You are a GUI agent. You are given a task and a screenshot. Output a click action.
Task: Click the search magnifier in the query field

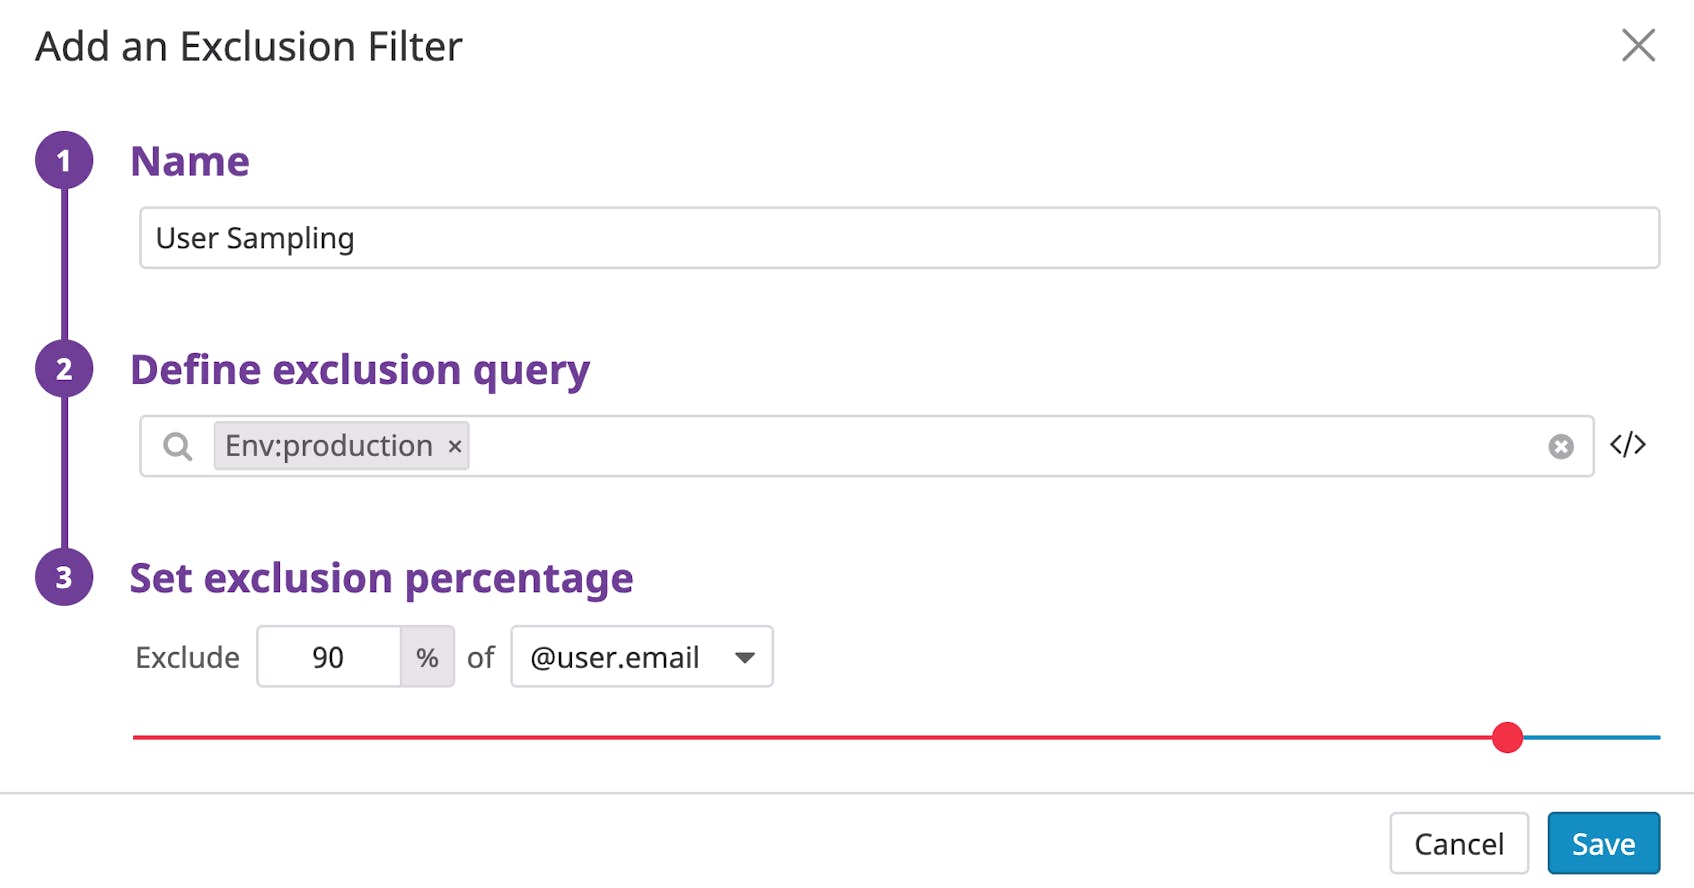177,446
